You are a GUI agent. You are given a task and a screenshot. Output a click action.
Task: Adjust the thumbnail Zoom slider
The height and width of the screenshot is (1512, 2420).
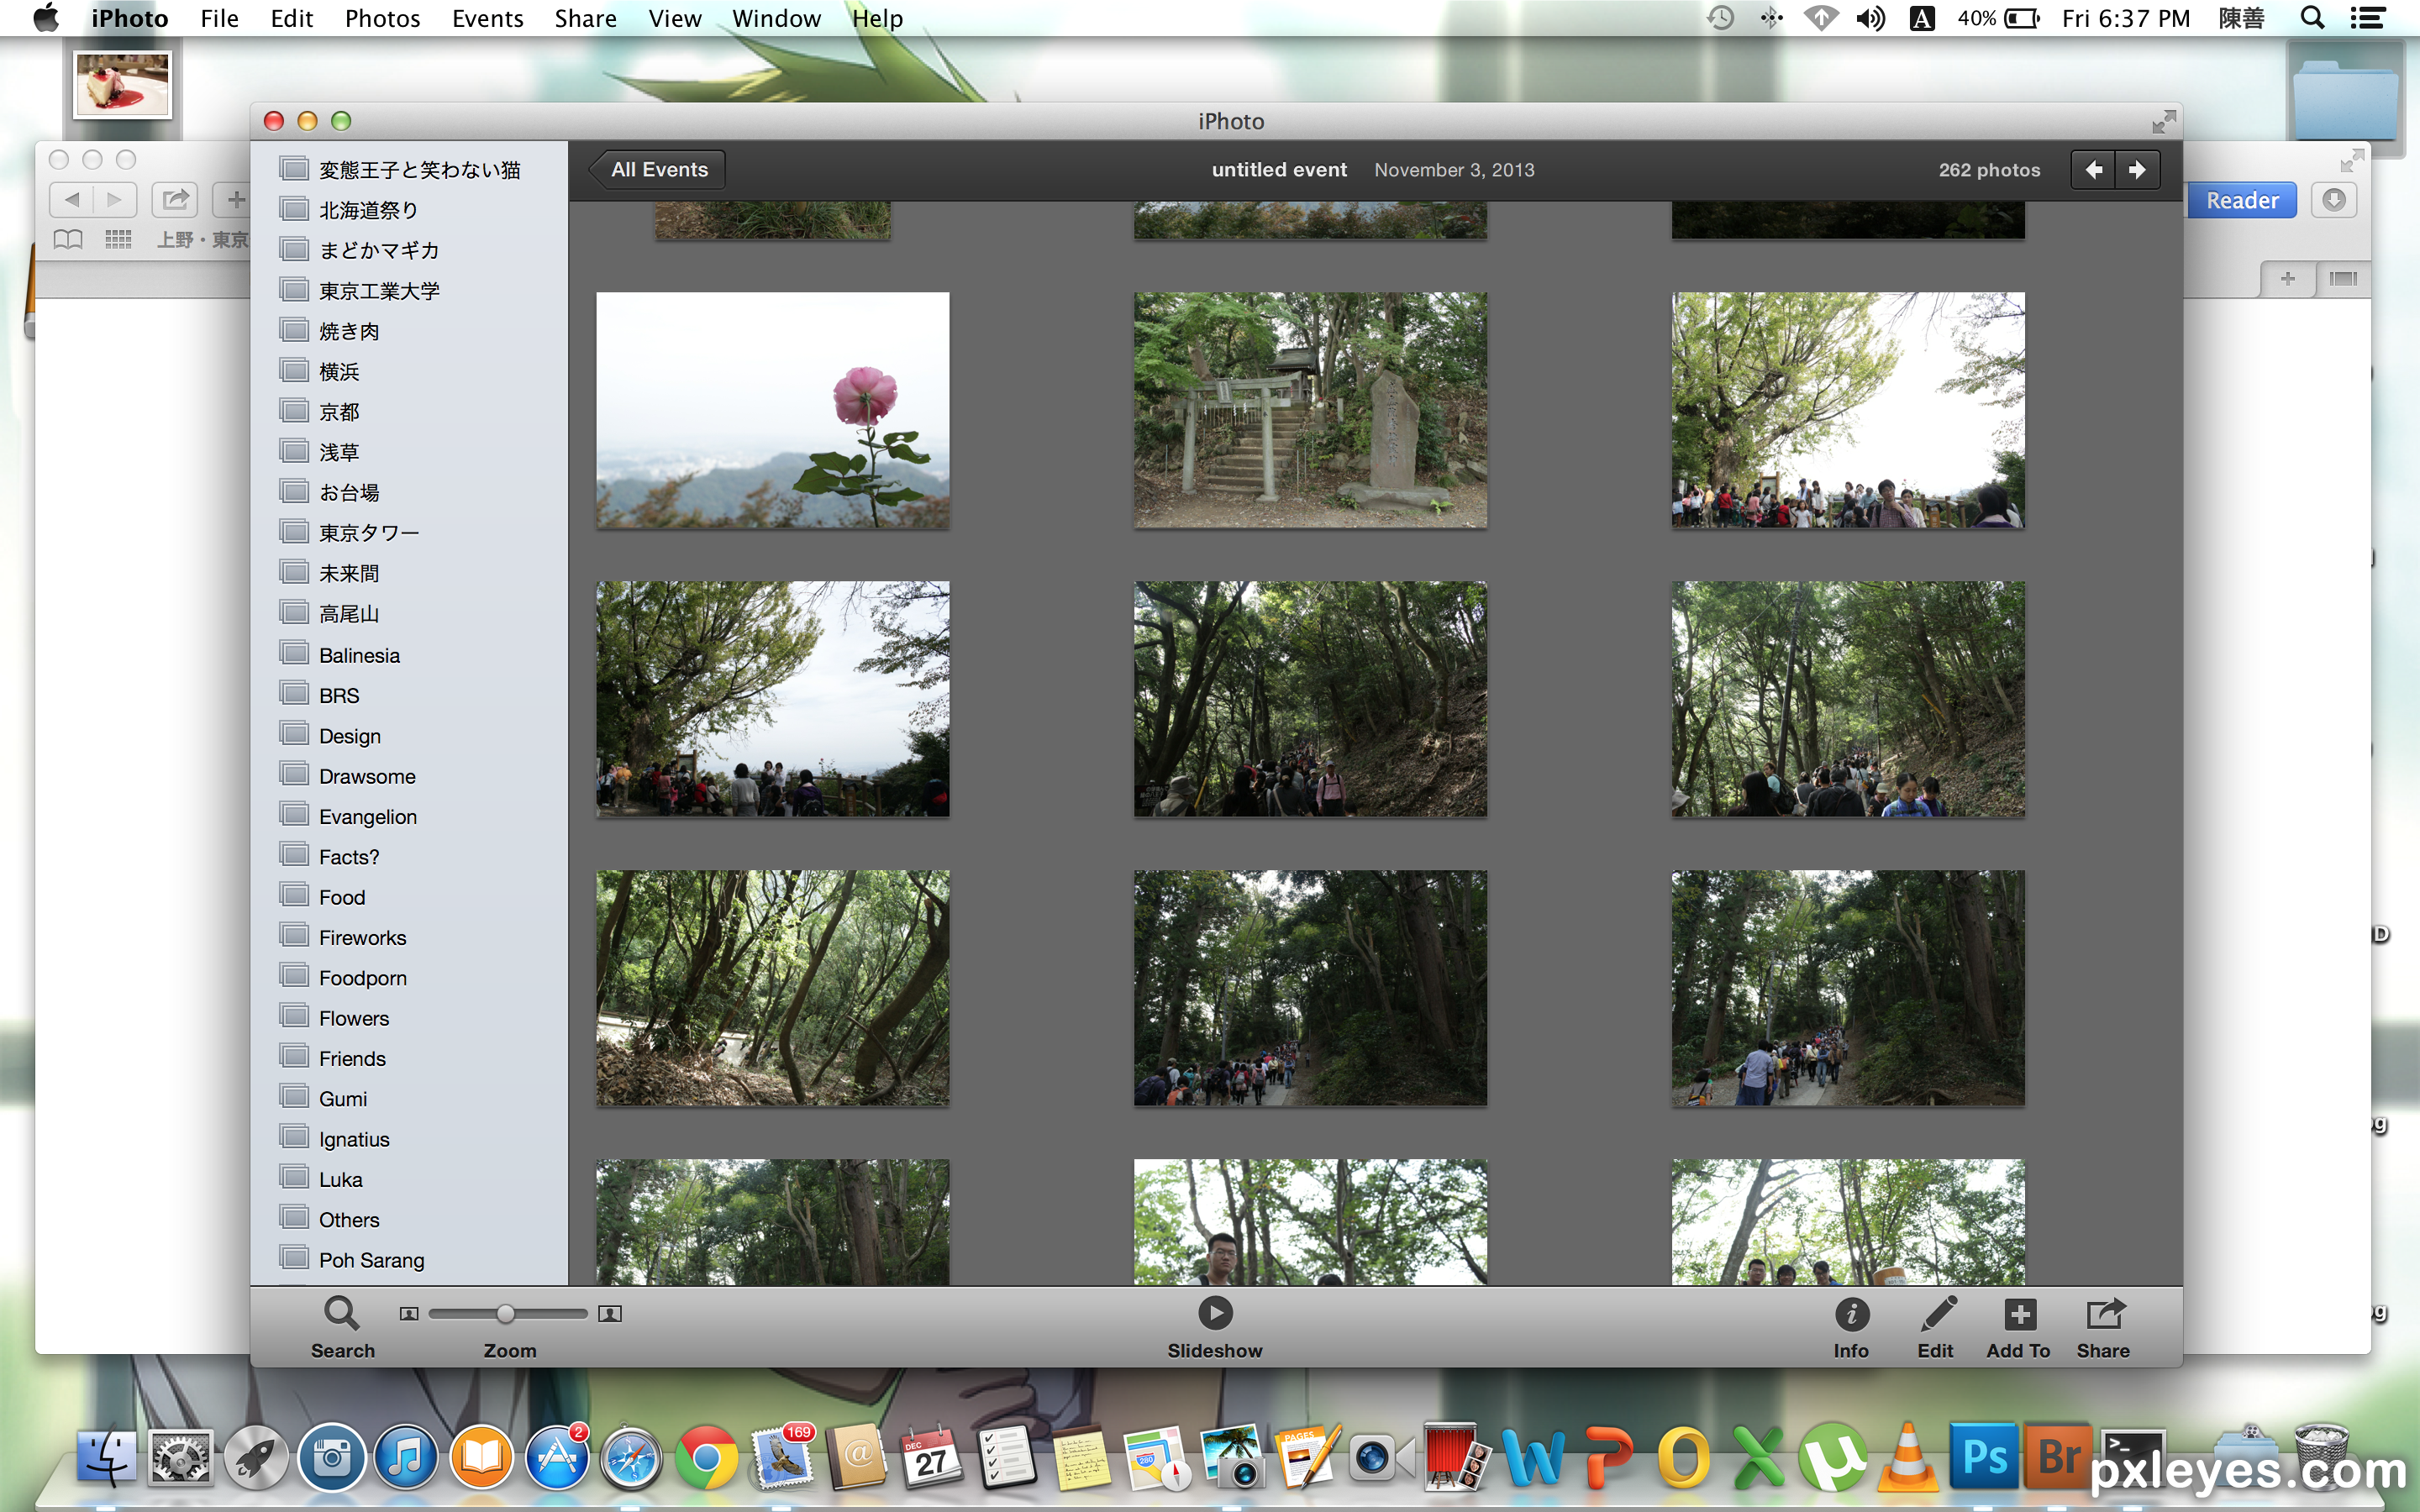coord(507,1313)
